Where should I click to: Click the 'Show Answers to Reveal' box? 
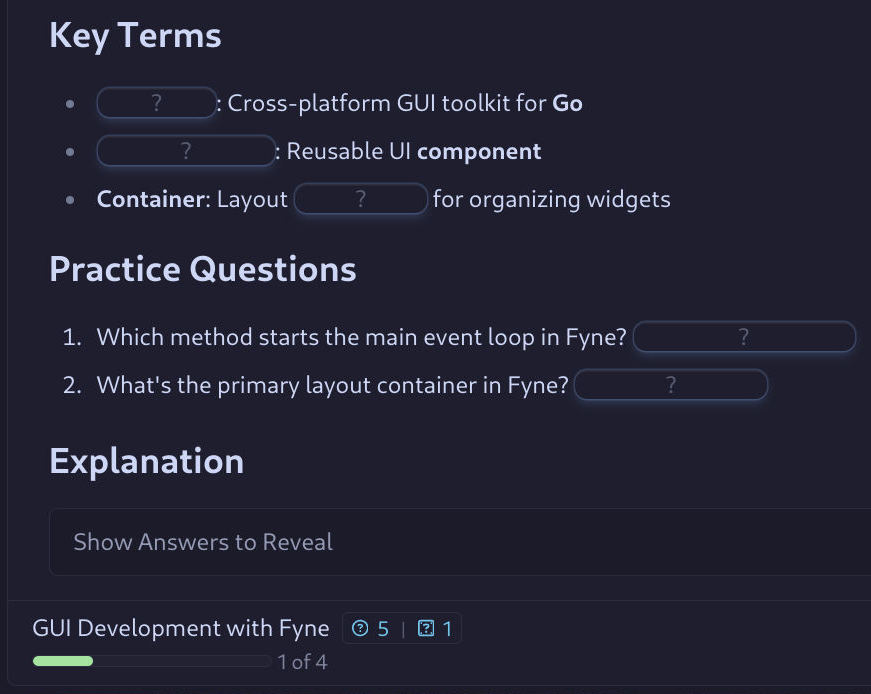(460, 542)
